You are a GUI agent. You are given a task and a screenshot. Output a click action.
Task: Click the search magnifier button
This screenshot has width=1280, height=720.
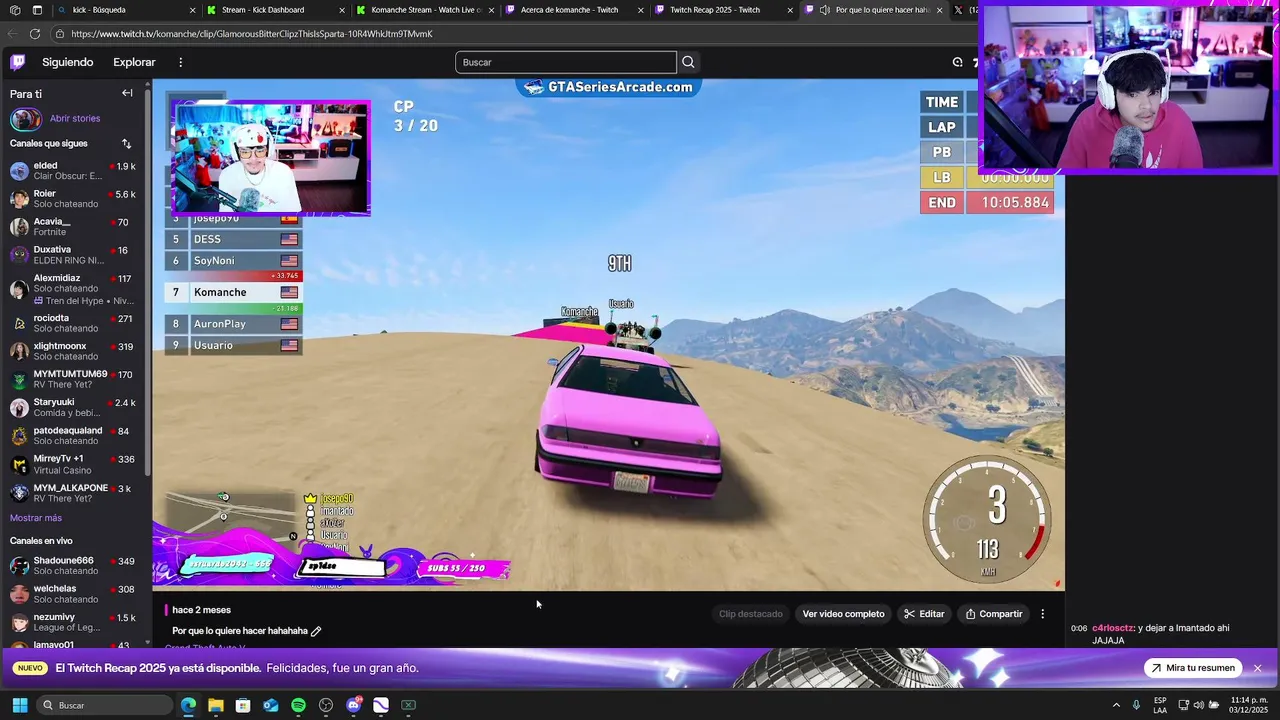[688, 62]
